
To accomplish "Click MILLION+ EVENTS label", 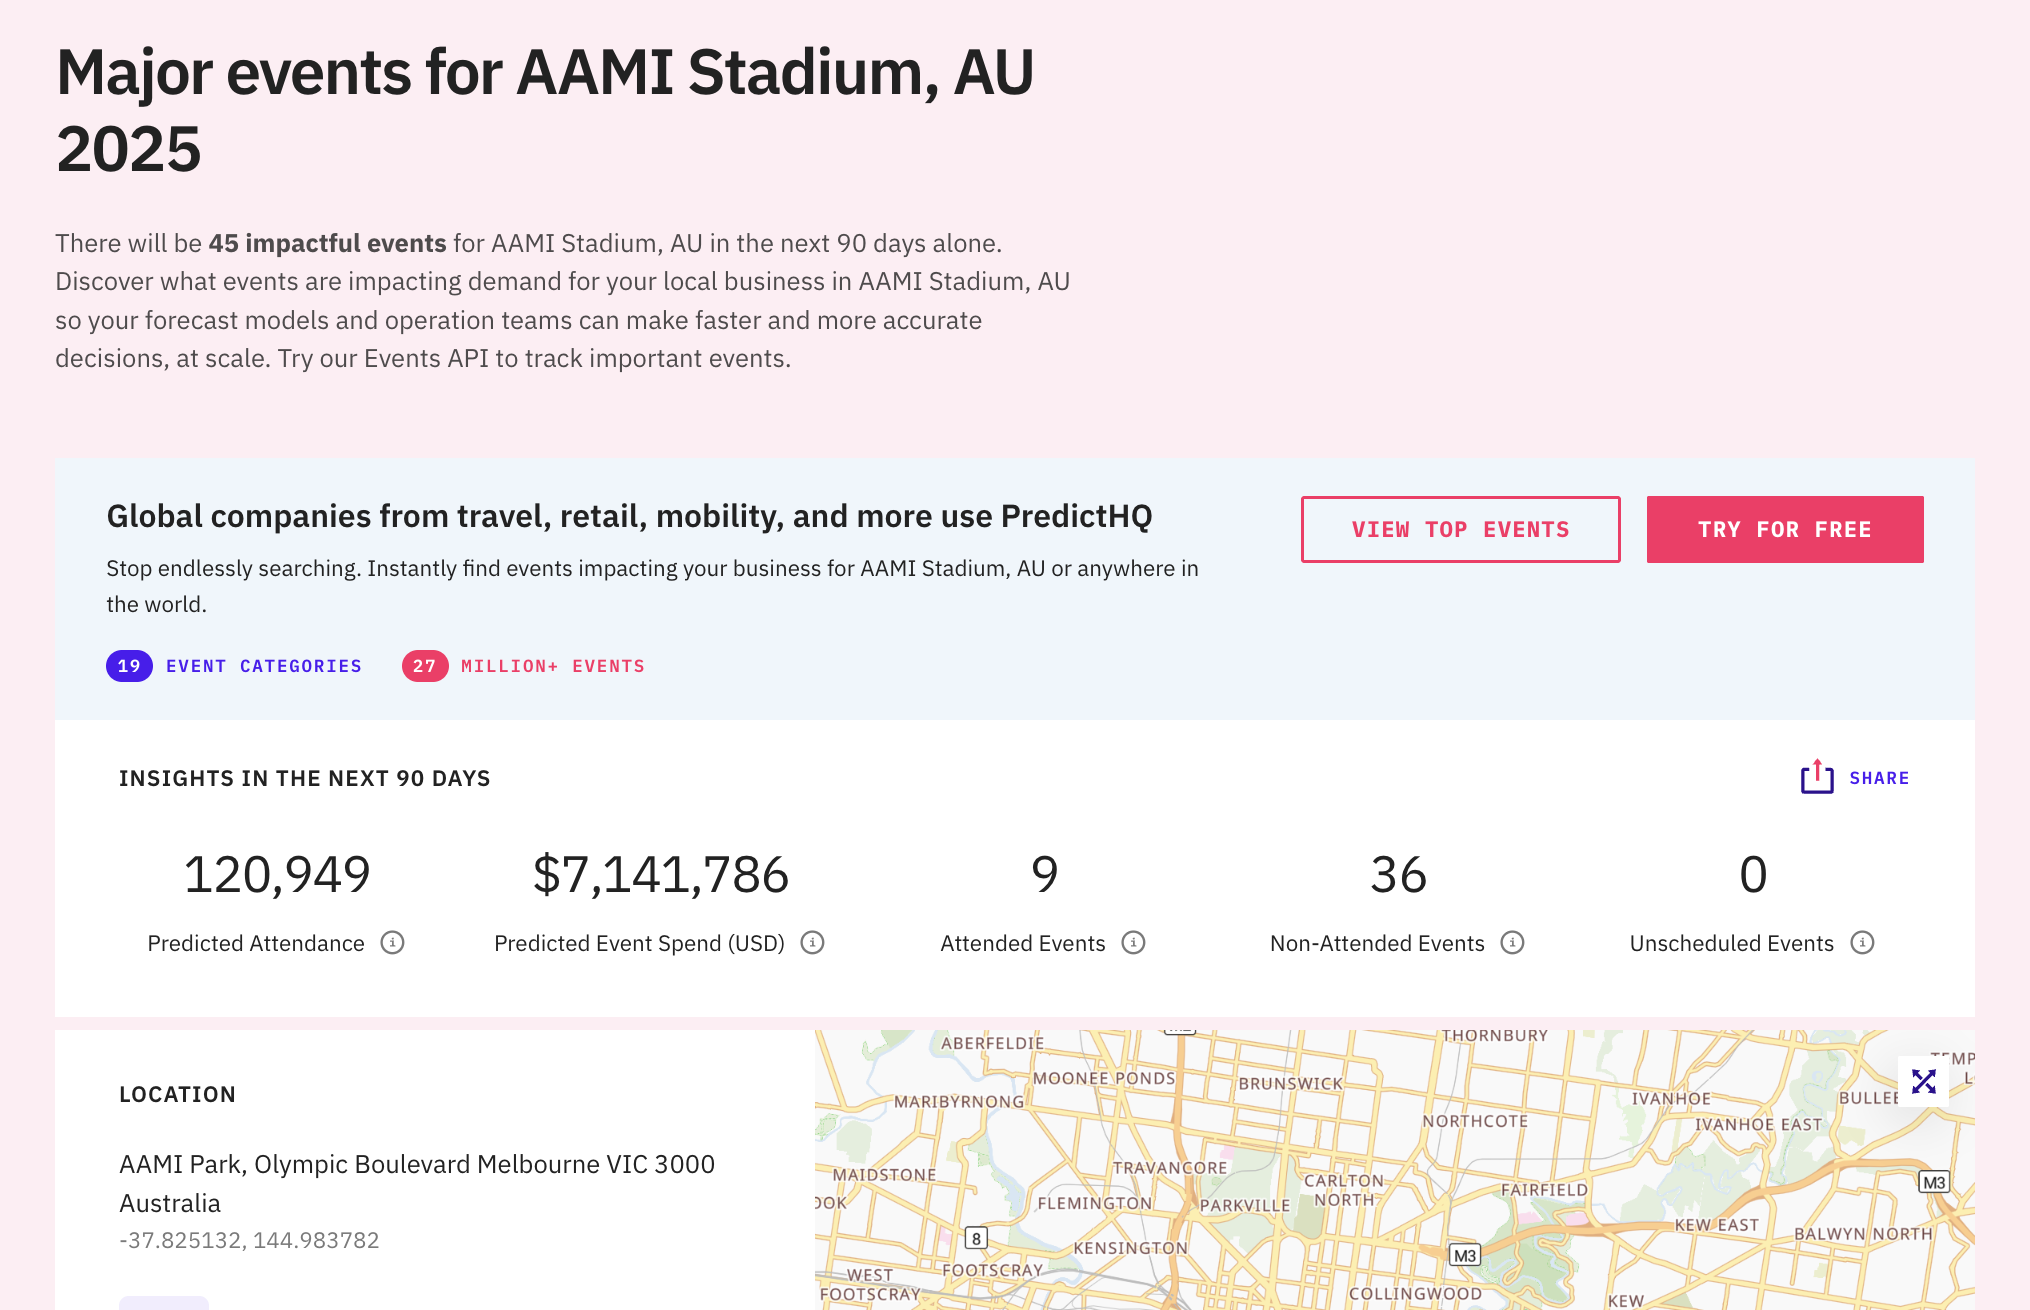I will (552, 666).
